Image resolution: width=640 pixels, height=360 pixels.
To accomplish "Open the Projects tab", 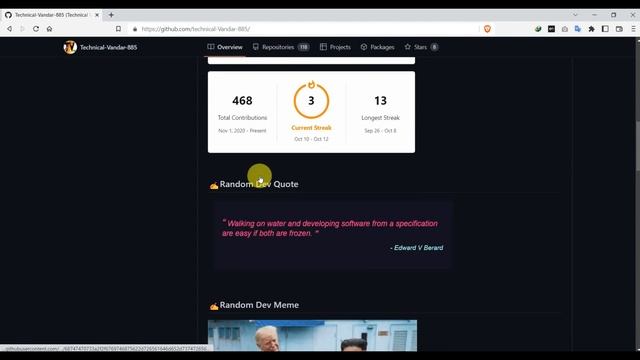I will click(335, 47).
